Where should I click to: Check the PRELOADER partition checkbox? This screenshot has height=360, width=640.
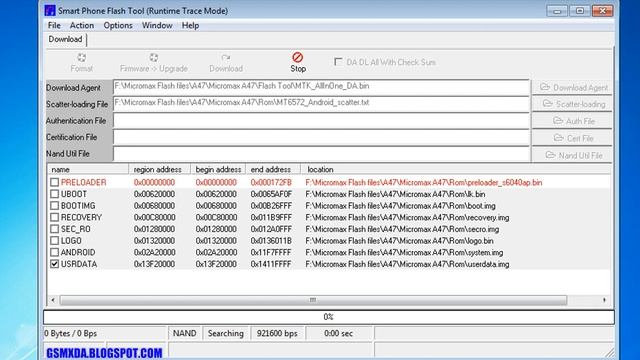click(54, 182)
